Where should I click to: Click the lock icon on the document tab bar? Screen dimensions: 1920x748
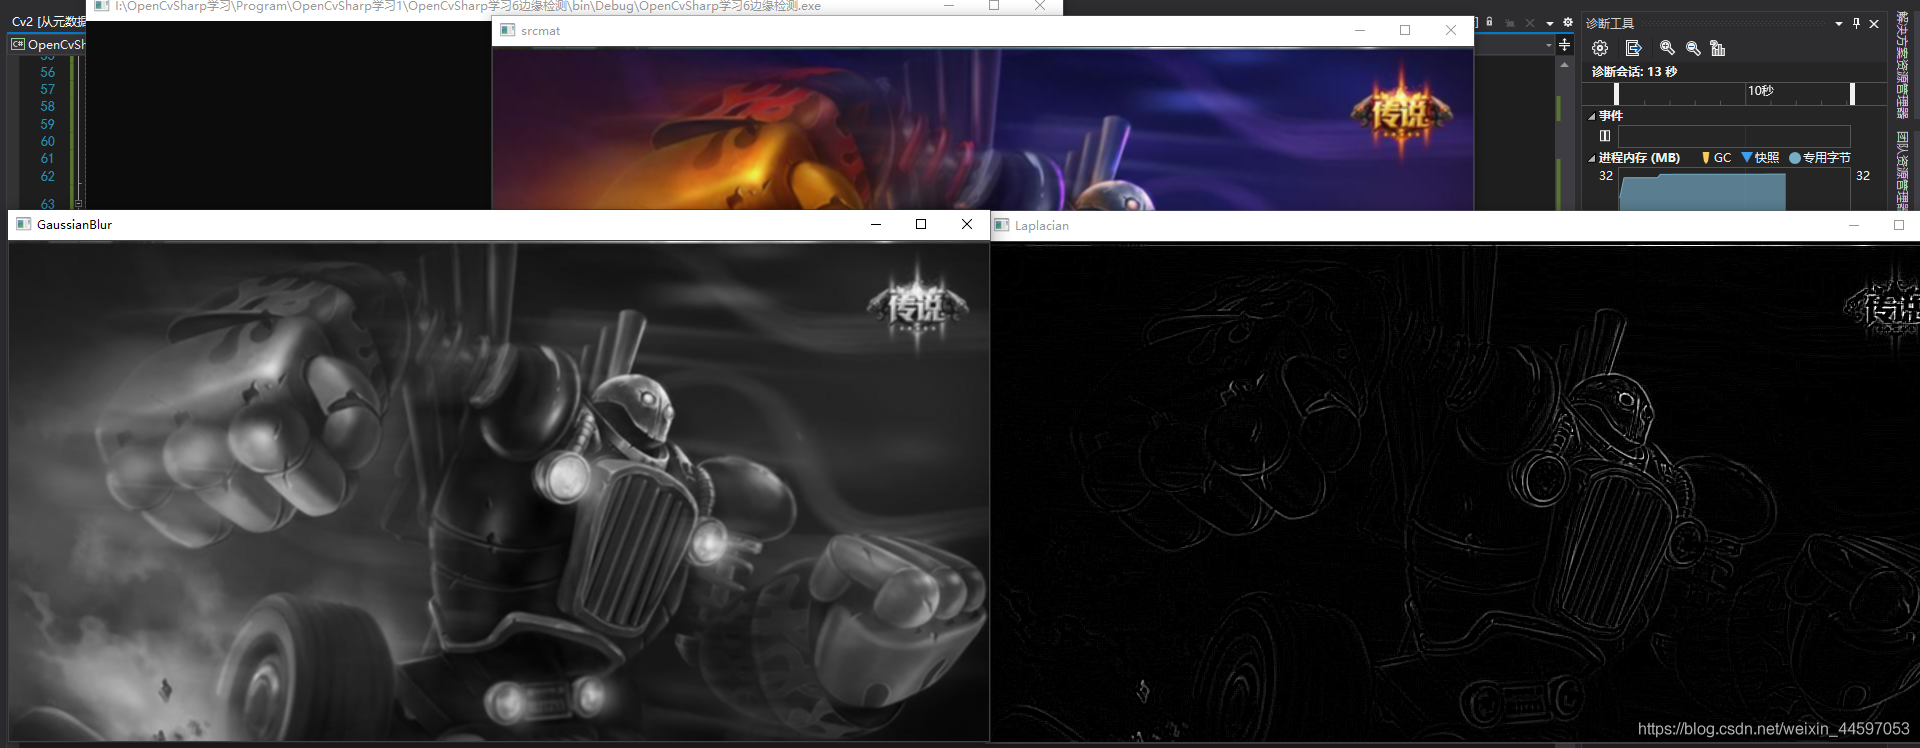point(1489,22)
